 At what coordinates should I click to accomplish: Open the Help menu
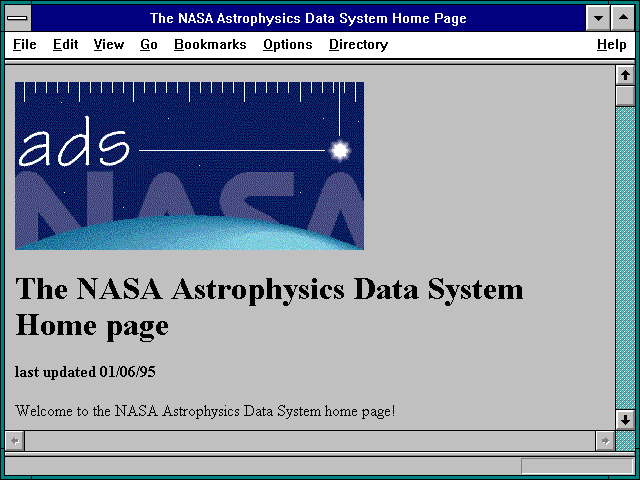pos(611,44)
